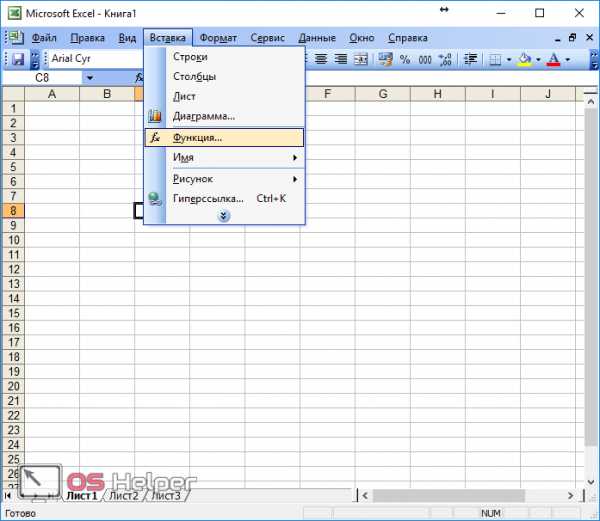Open the Вид menu
The height and width of the screenshot is (521, 600).
click(127, 38)
